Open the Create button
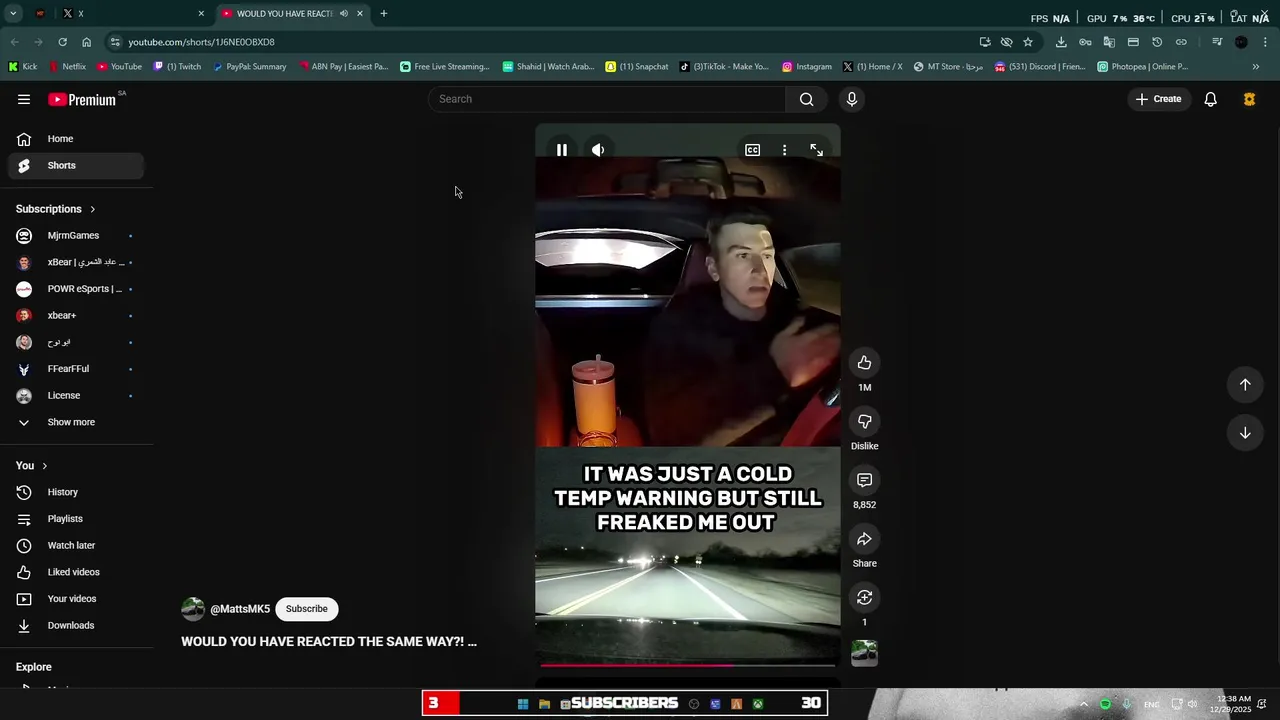 [x=1158, y=99]
